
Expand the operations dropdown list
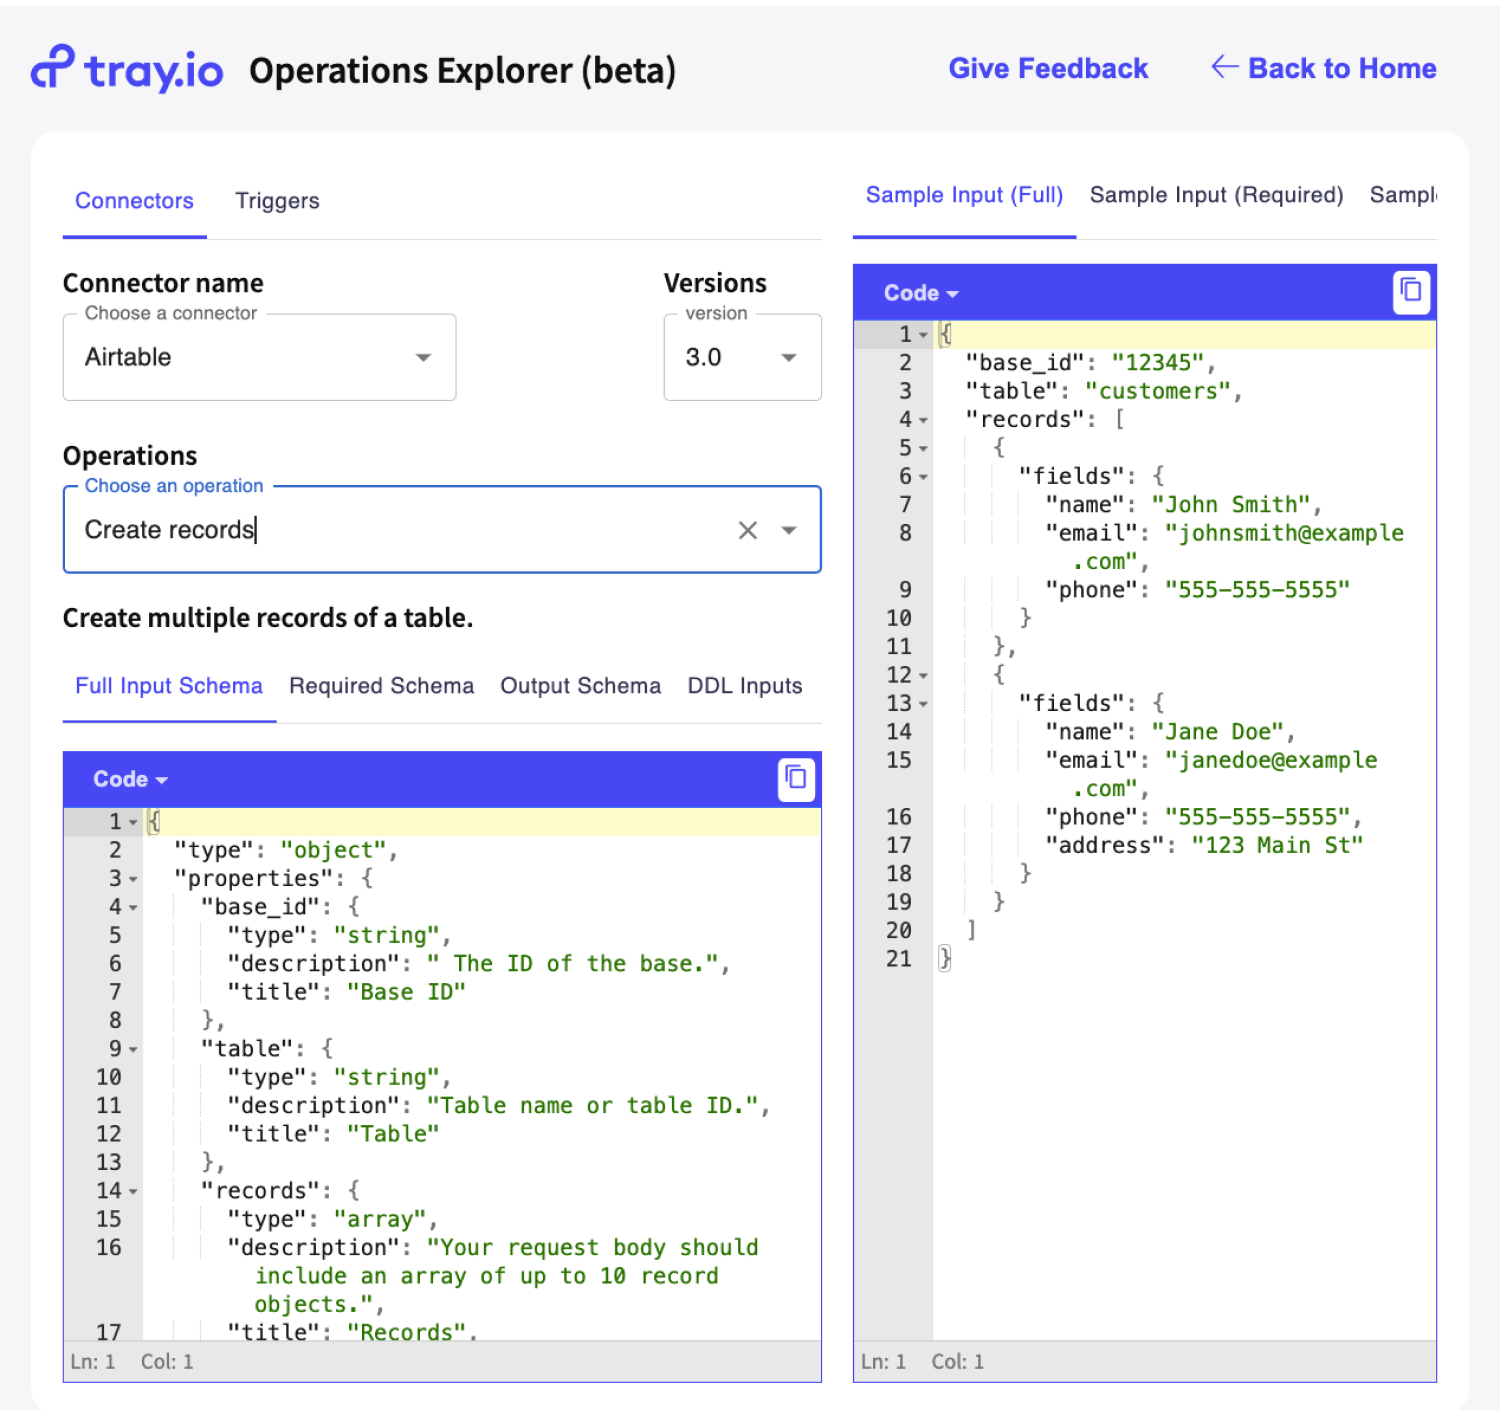(x=789, y=530)
